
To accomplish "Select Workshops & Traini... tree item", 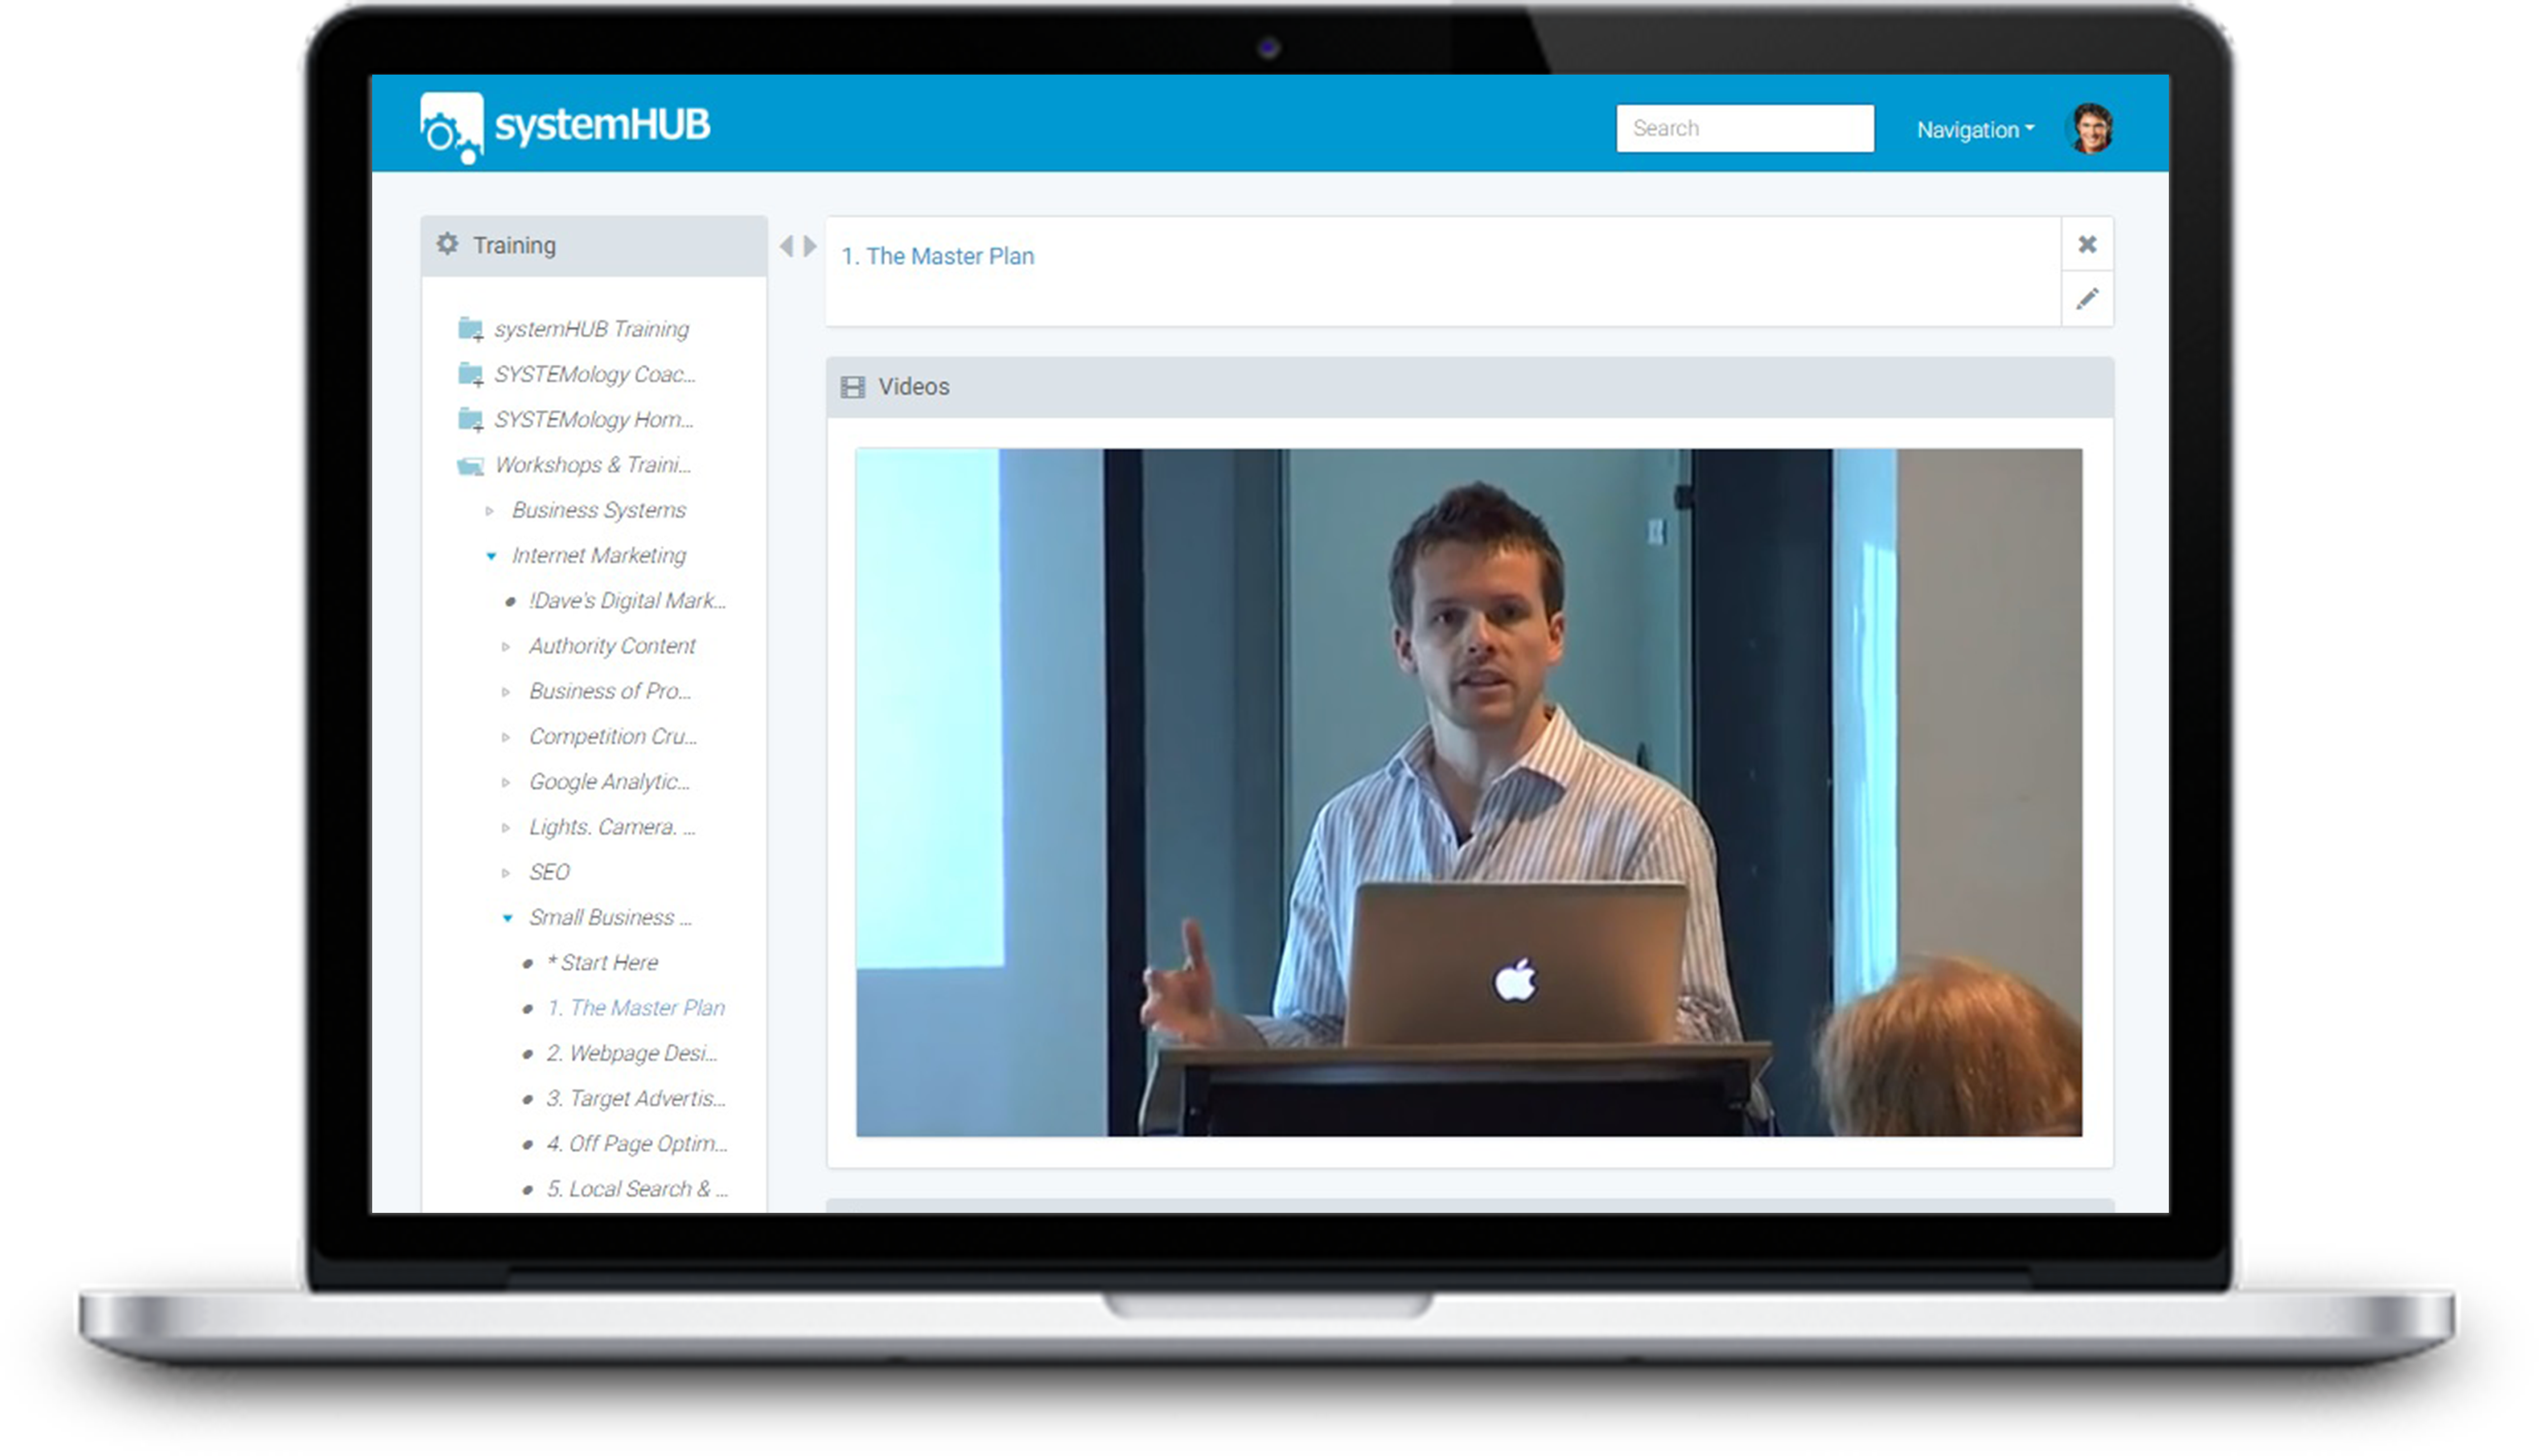I will (592, 465).
